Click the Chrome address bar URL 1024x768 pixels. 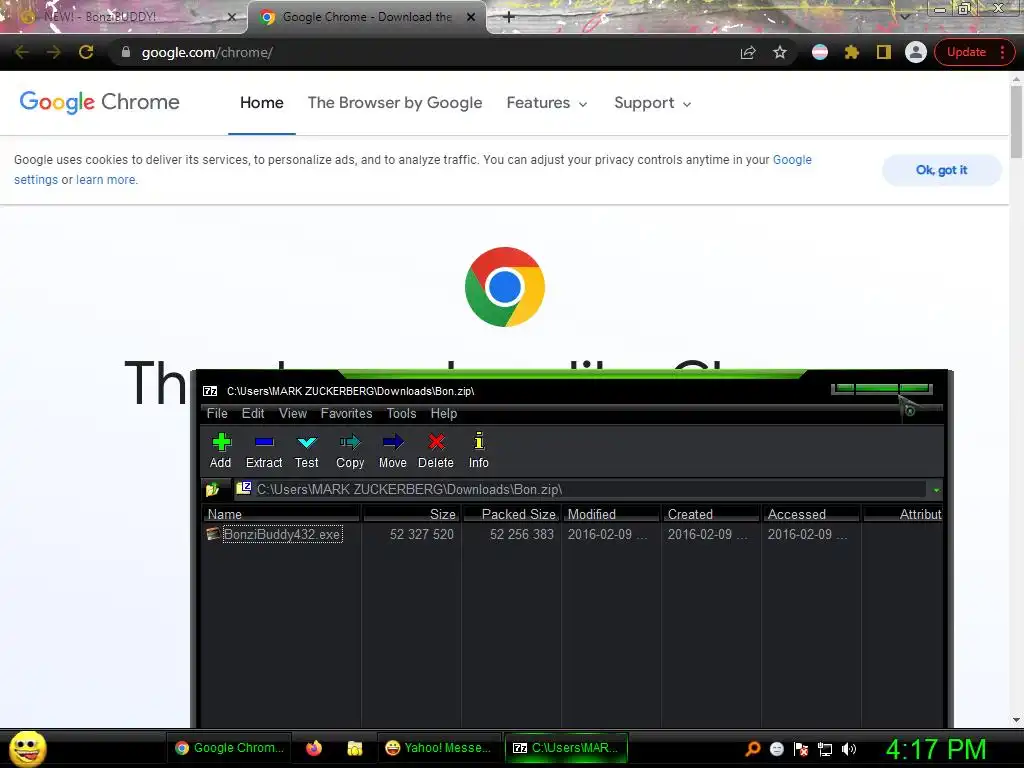[x=207, y=52]
